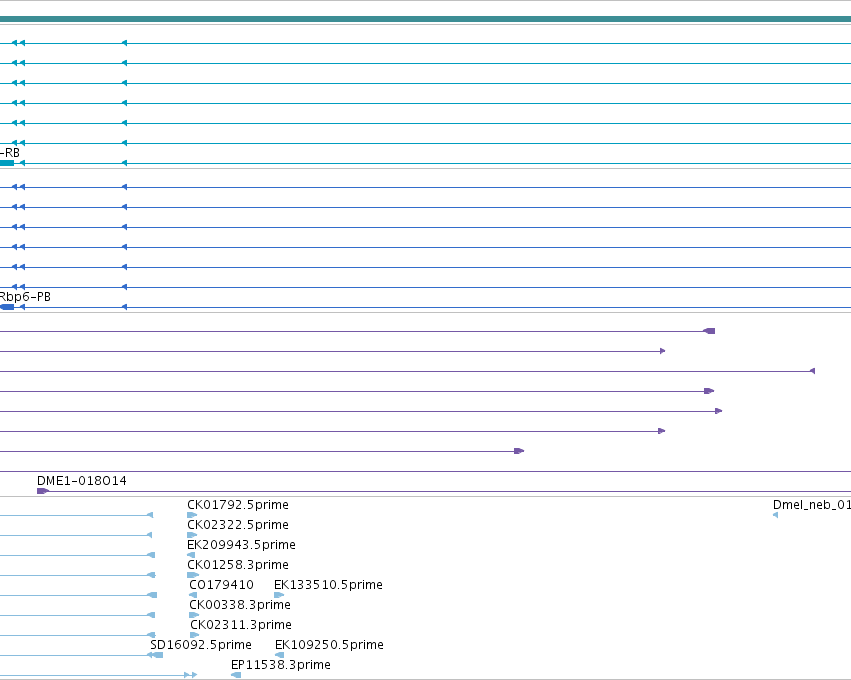This screenshot has width=851, height=680.
Task: Select the CO179410 EST label
Action: tap(221, 585)
